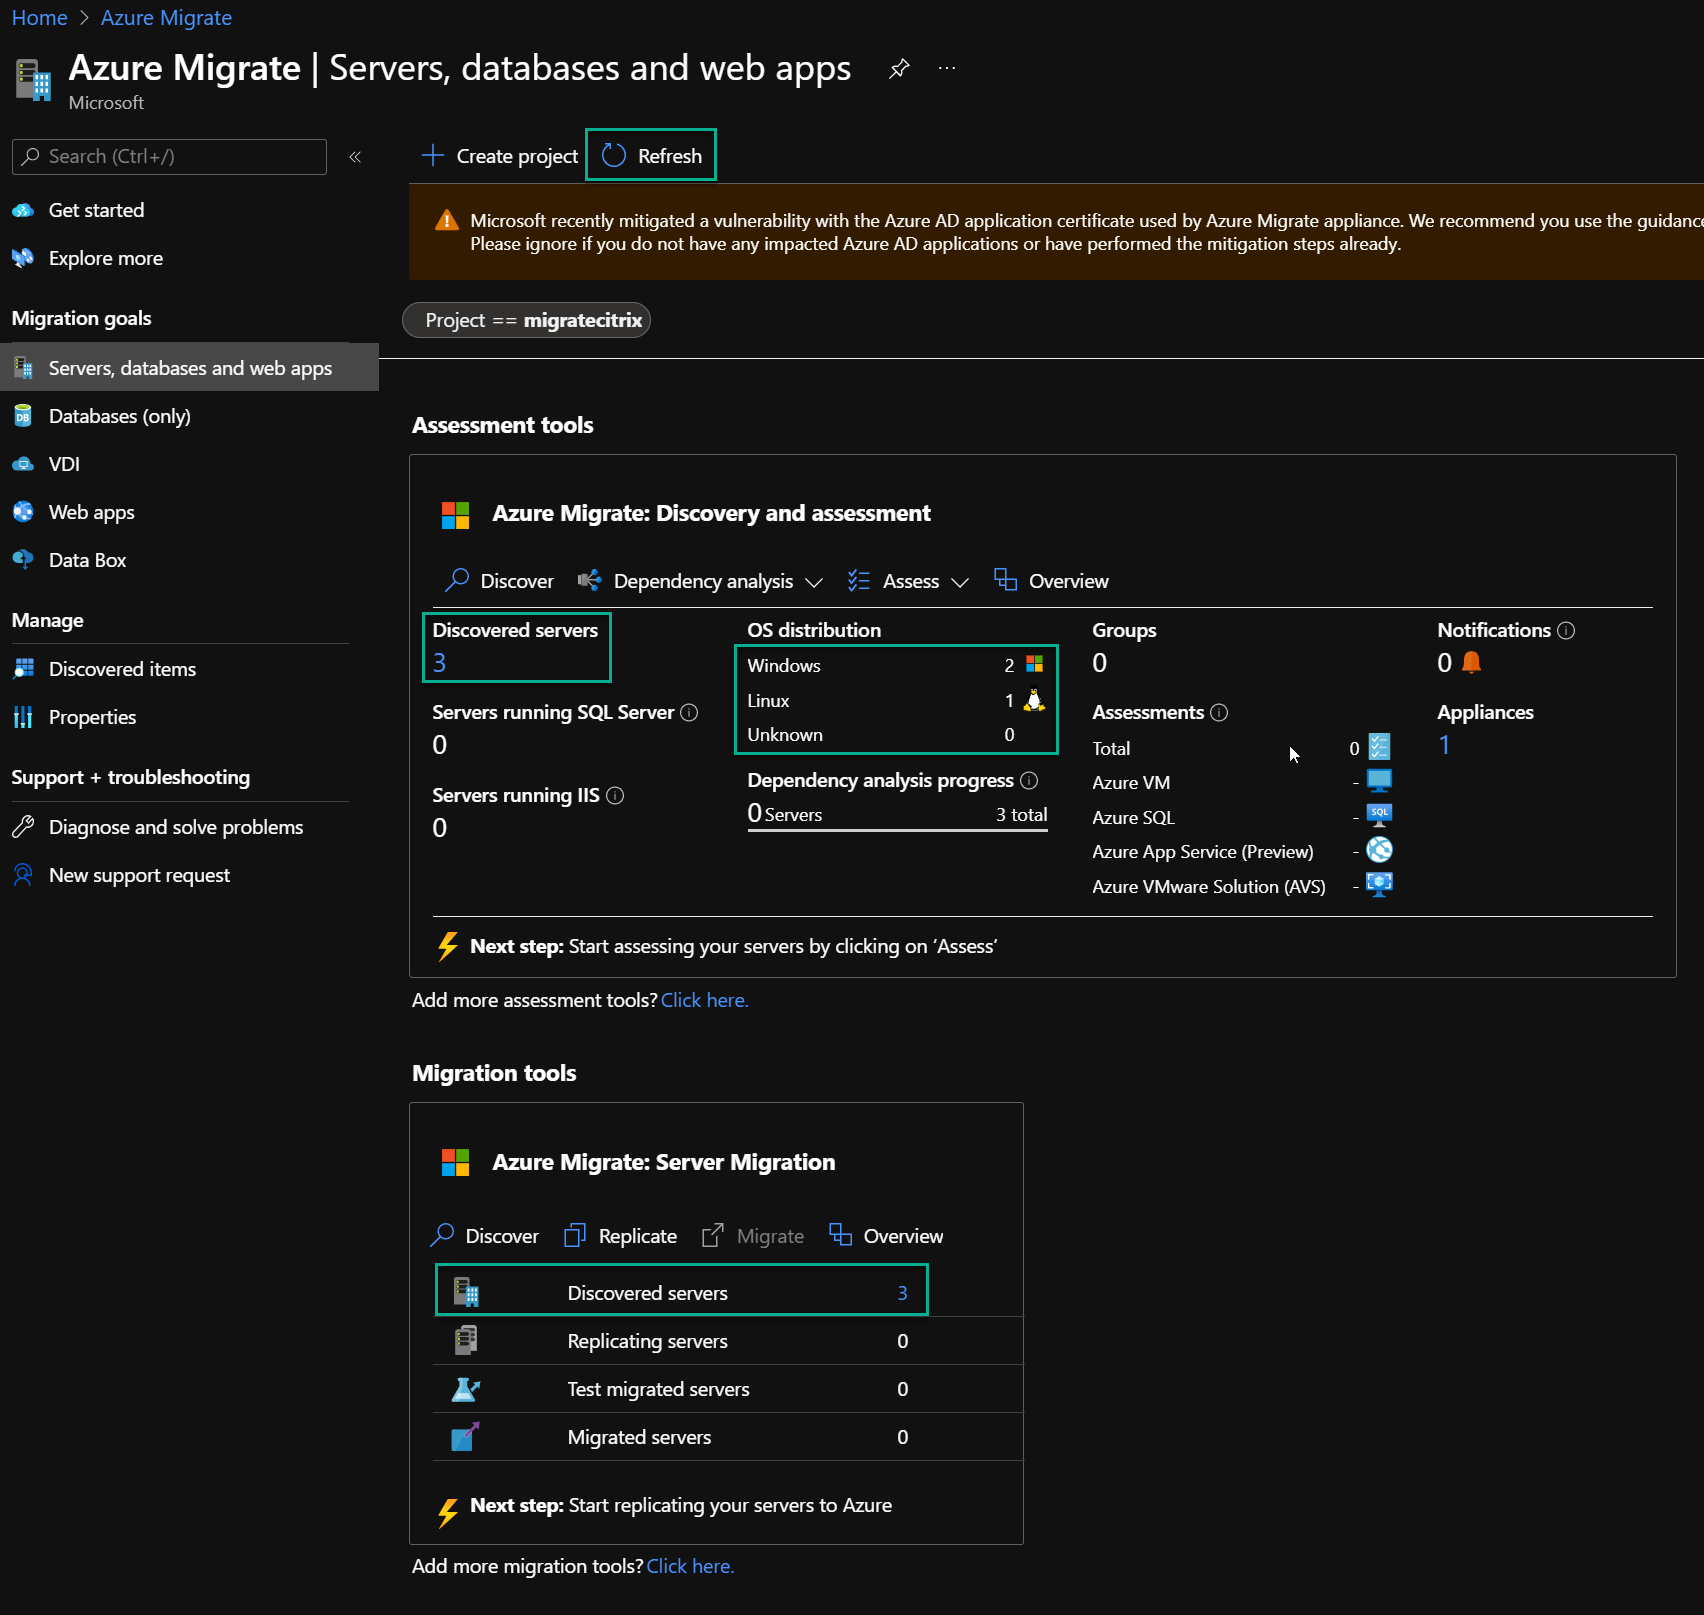
Task: Go to Home breadcrumb link
Action: [x=39, y=18]
